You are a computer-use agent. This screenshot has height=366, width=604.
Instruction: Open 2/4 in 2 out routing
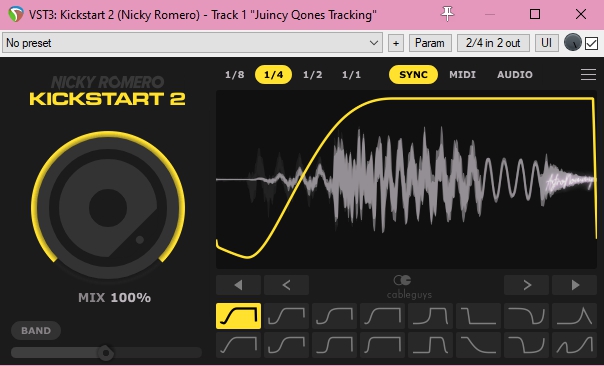pos(493,43)
